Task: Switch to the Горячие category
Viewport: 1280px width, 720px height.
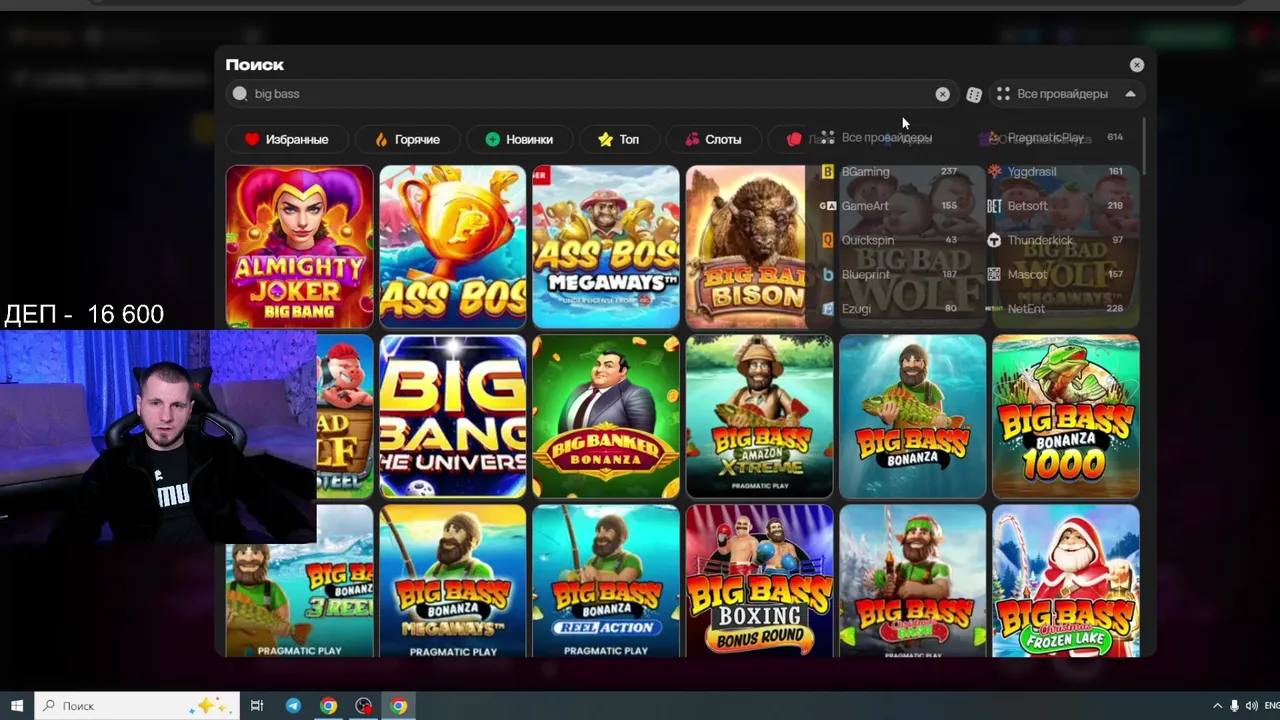Action: pos(407,139)
